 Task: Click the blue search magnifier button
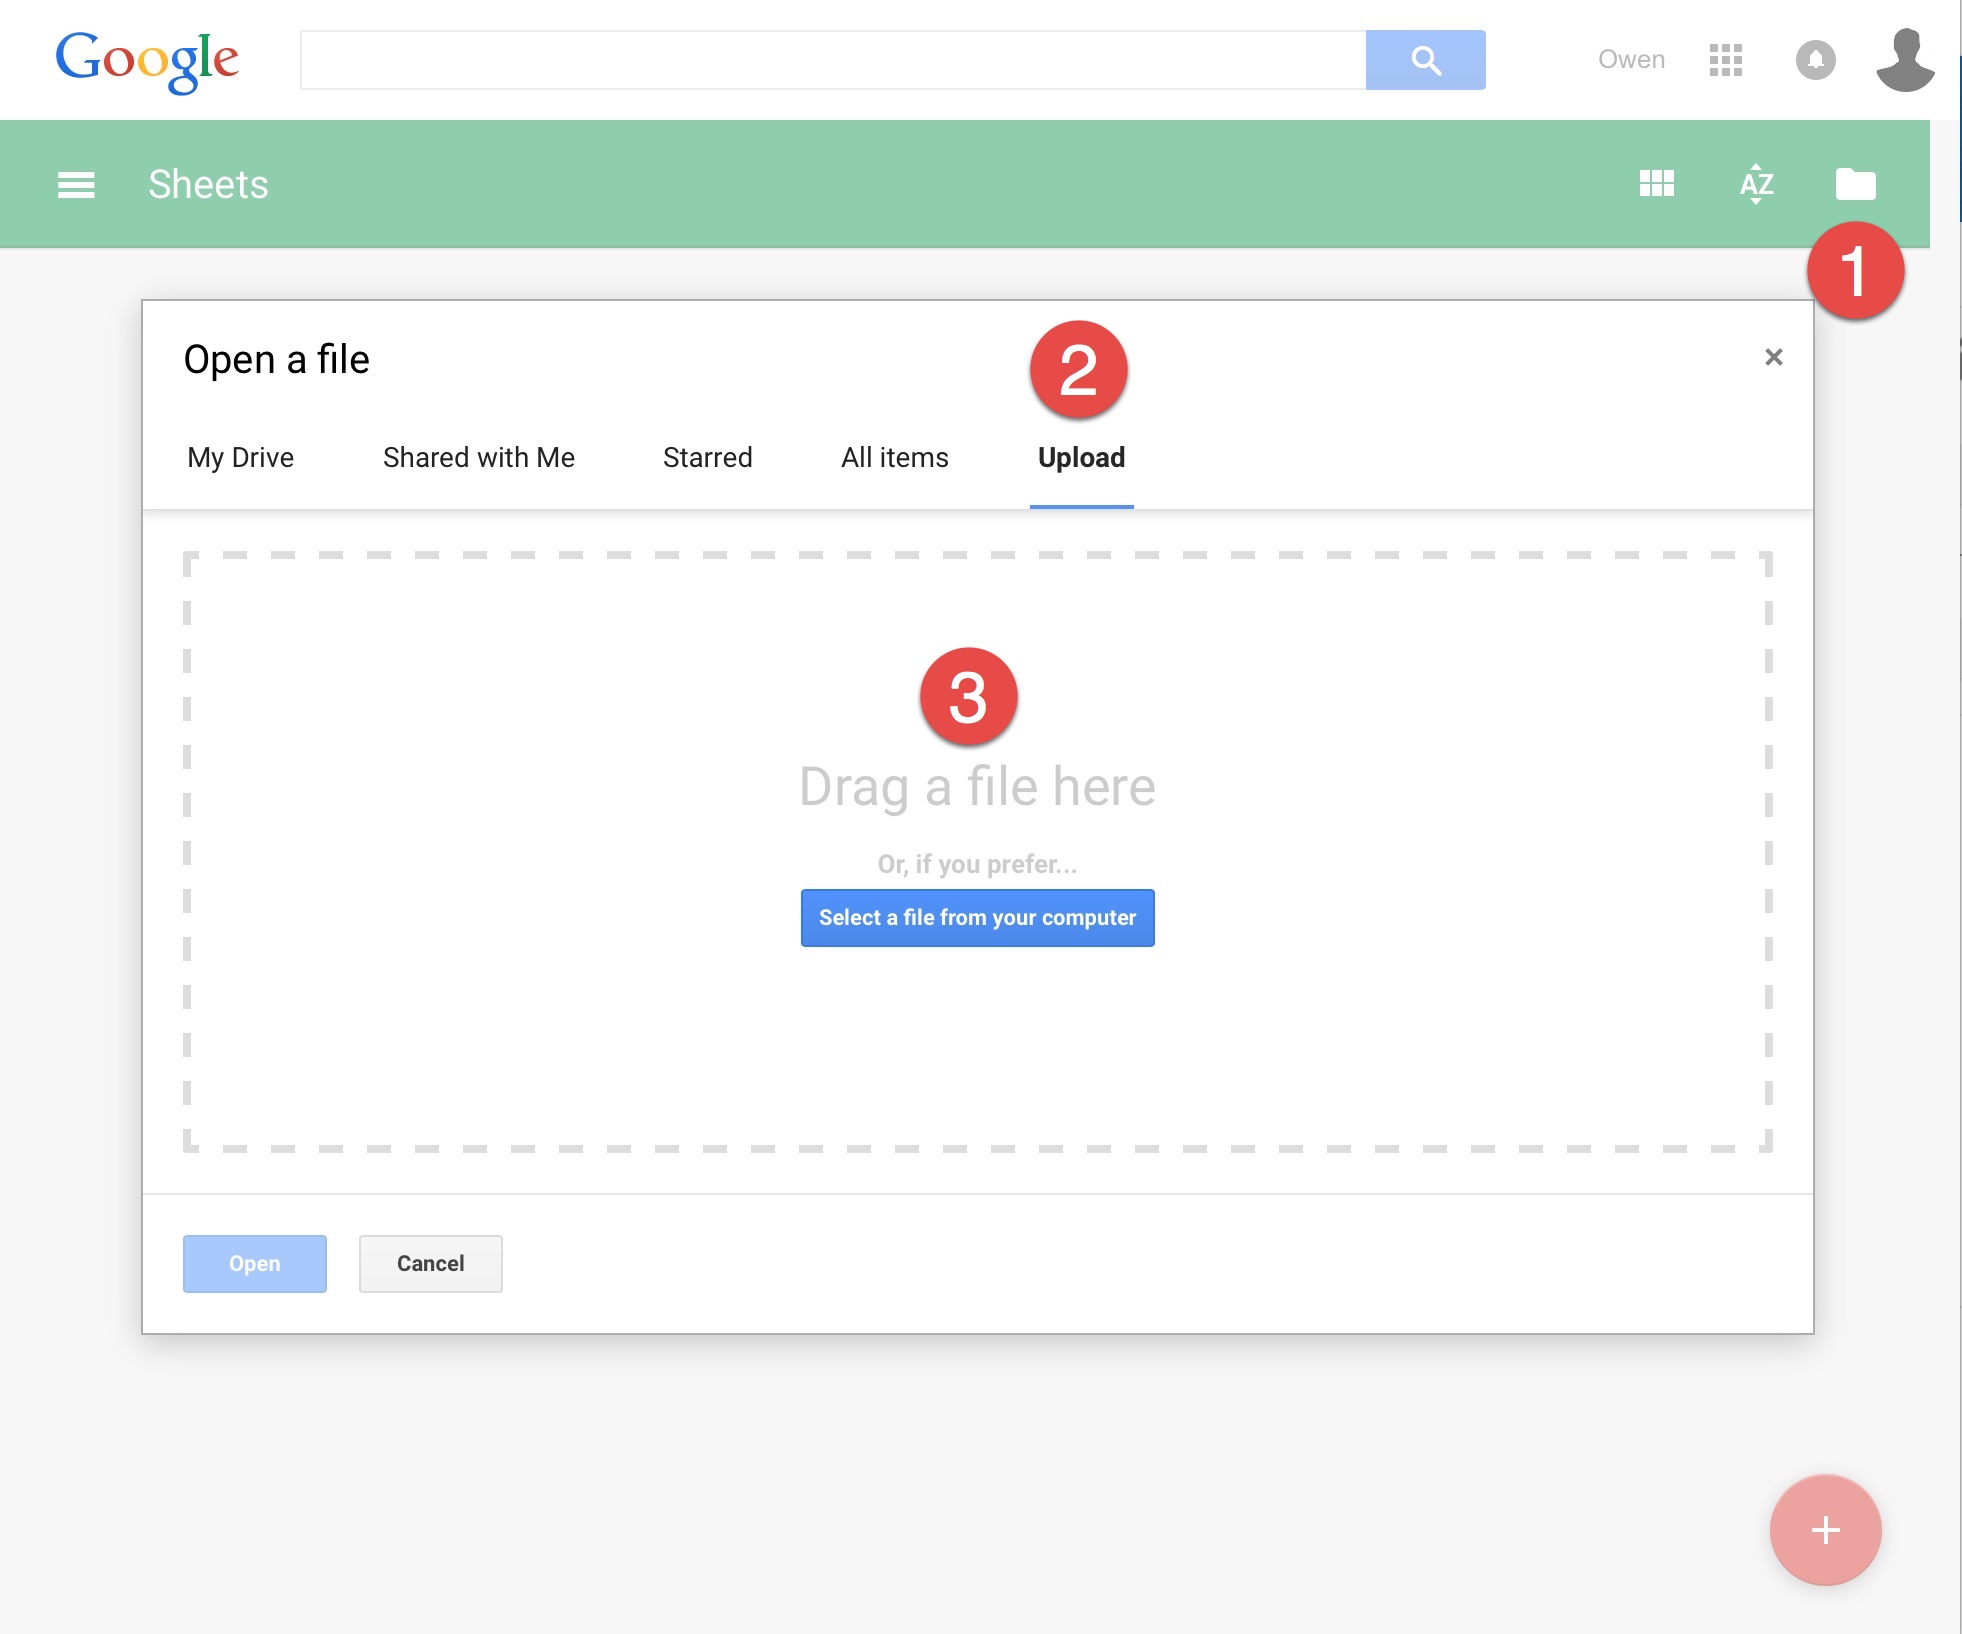1425,60
